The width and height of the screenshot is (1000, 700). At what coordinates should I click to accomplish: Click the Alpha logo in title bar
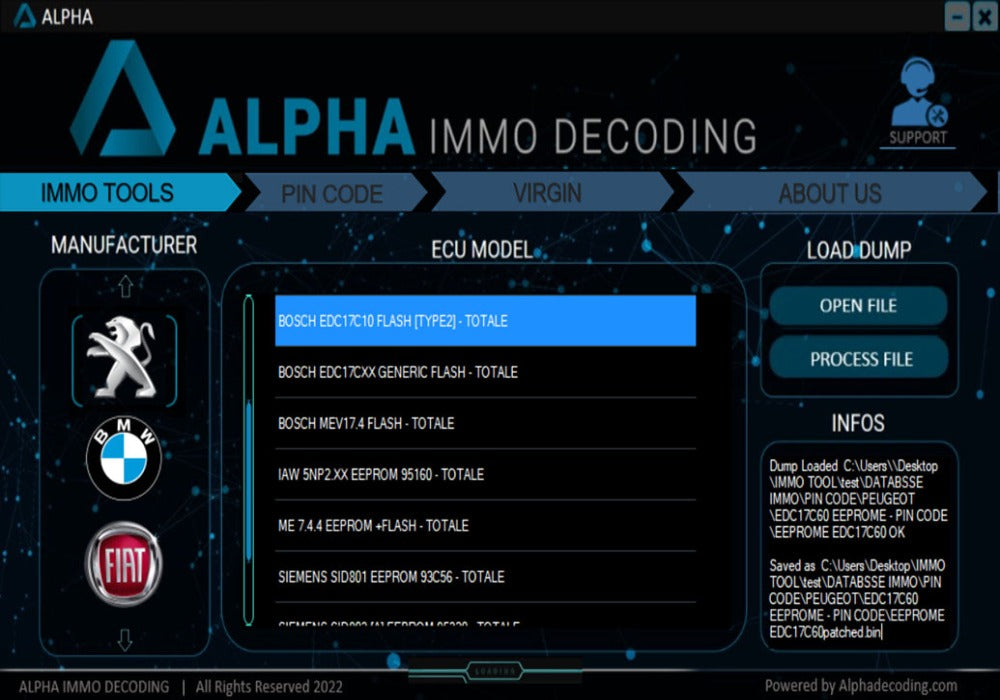[x=24, y=15]
